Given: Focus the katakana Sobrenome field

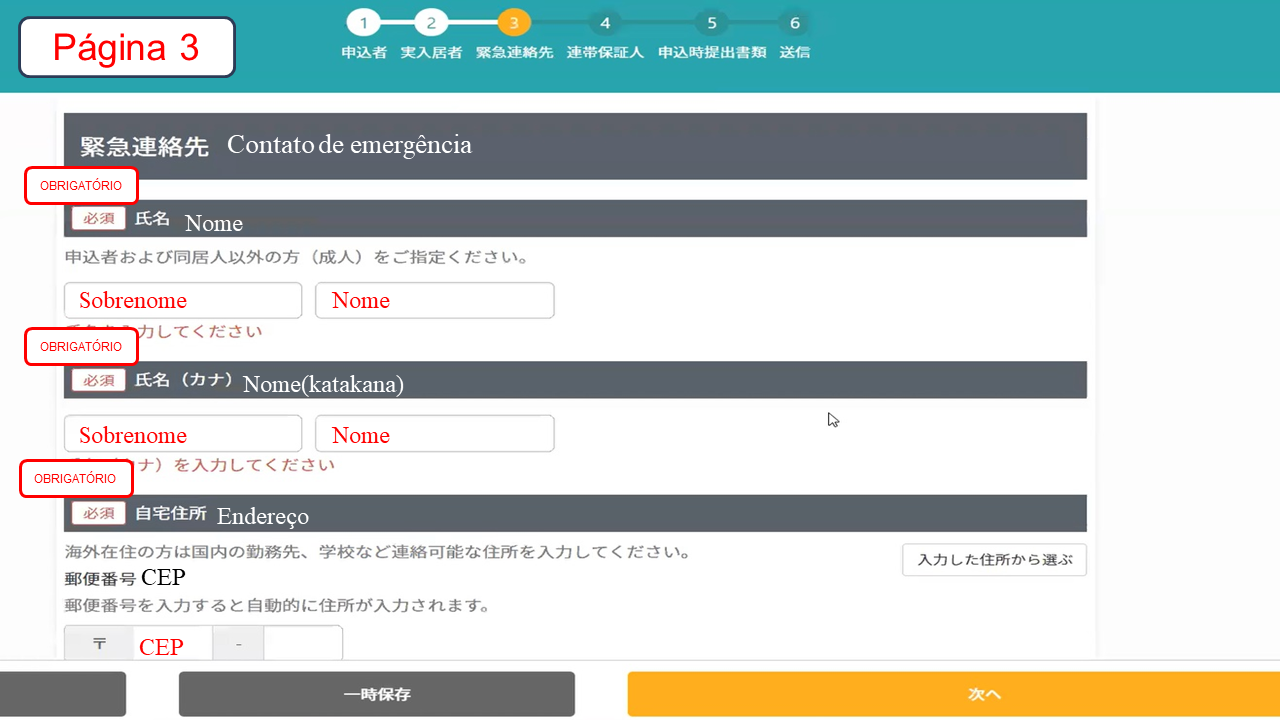Looking at the screenshot, I should tap(183, 434).
